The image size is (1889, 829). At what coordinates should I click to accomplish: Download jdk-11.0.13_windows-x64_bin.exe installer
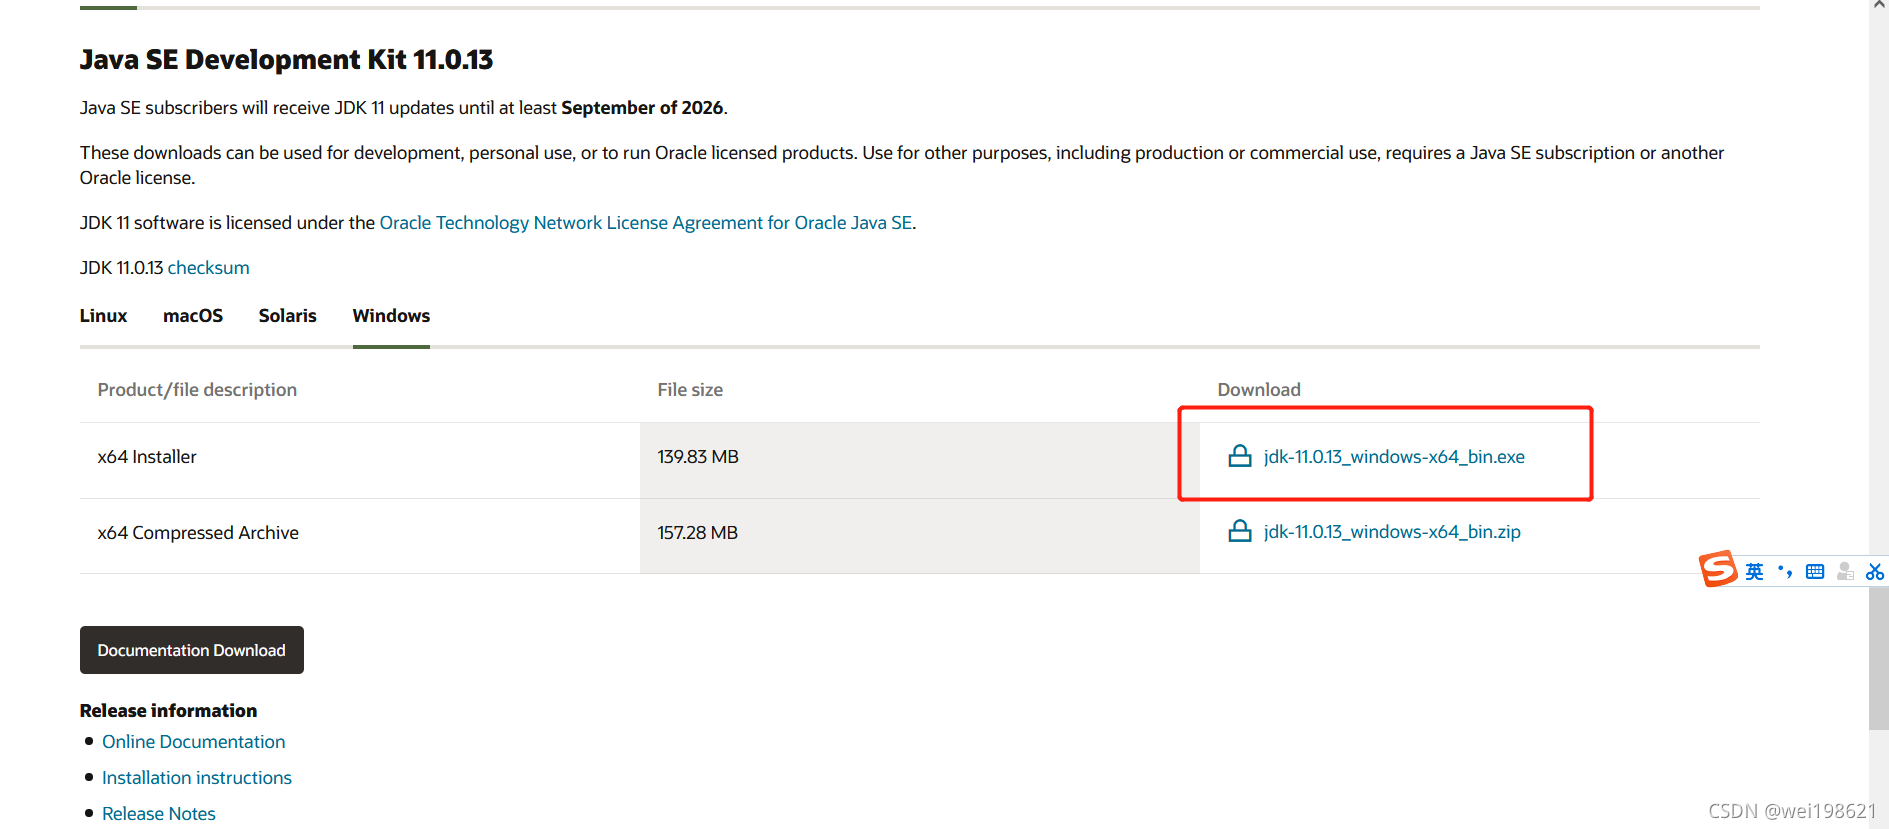click(x=1394, y=457)
